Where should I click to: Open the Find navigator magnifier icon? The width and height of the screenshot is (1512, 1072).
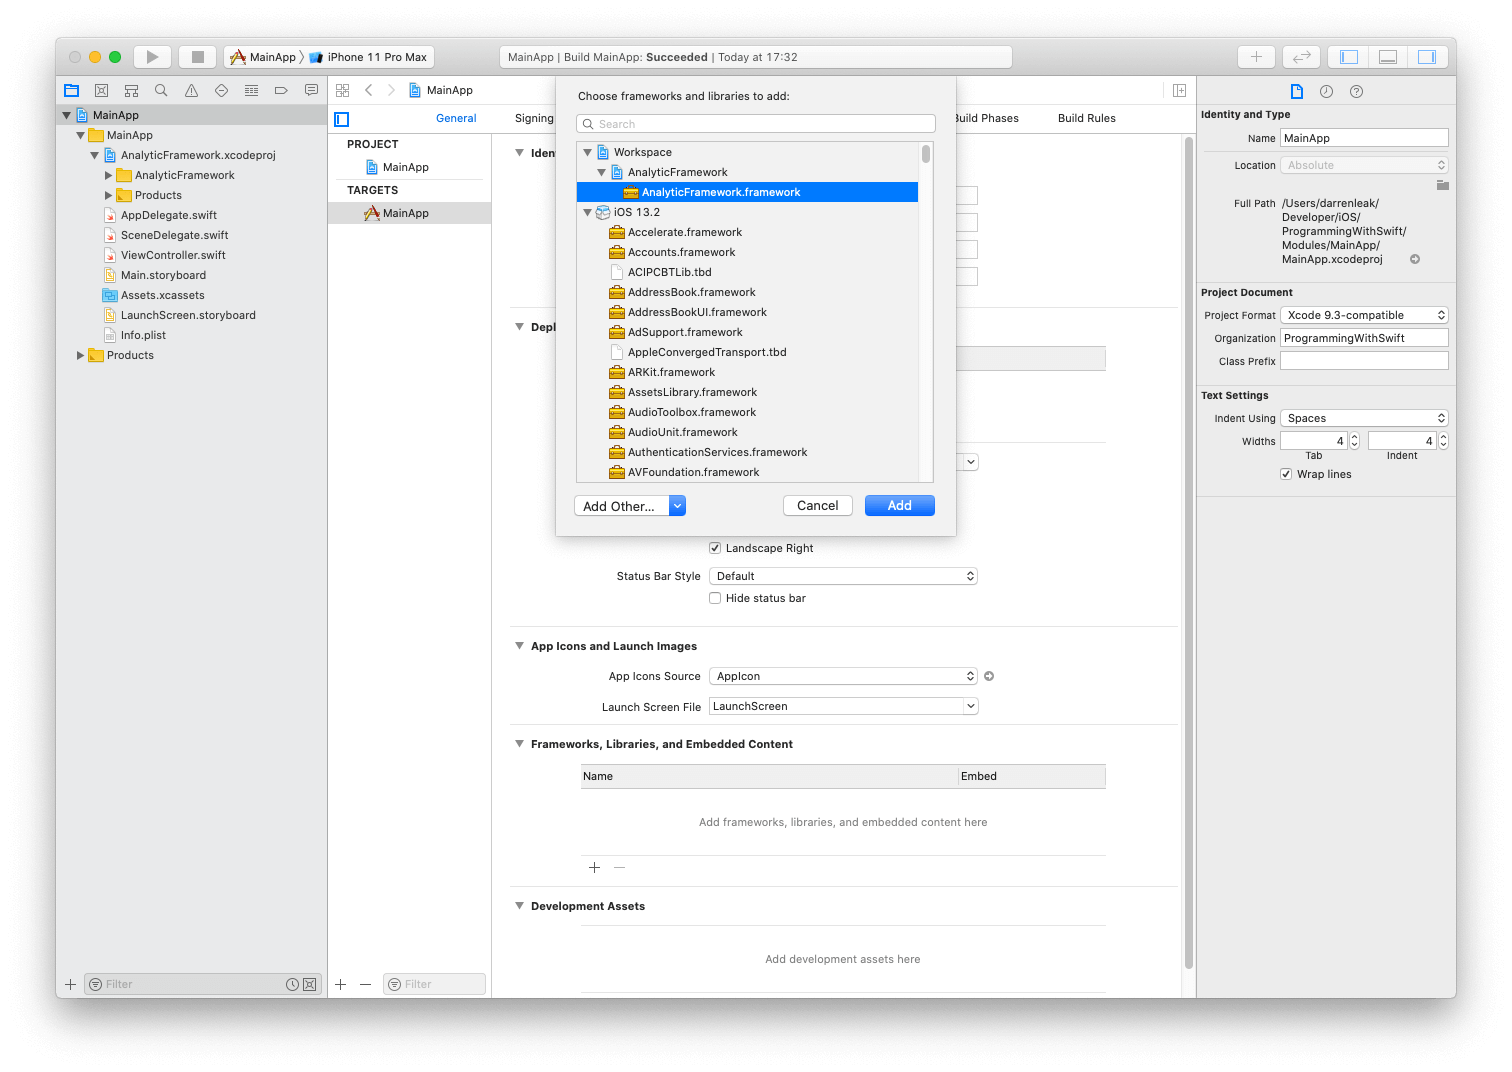pos(161,90)
